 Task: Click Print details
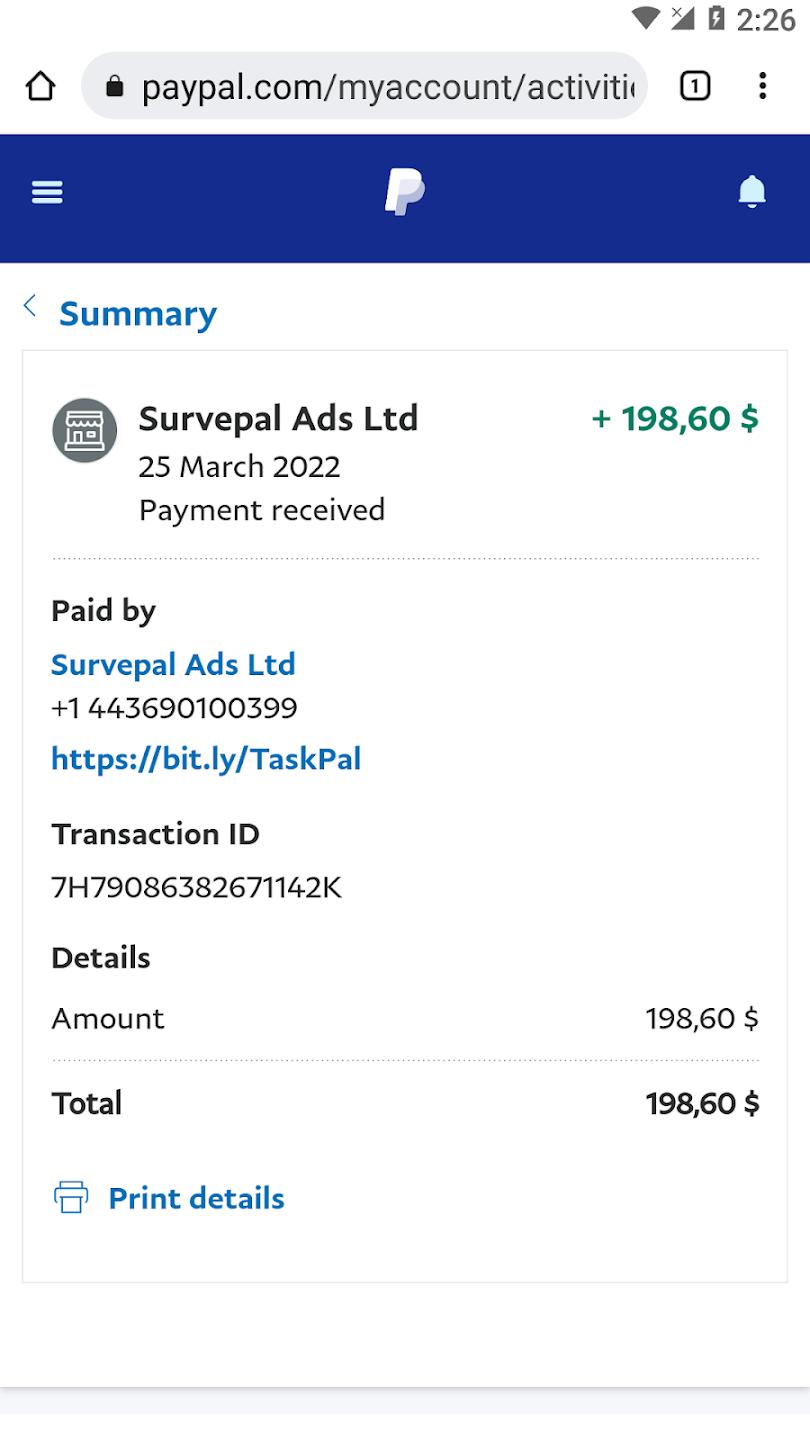click(196, 1198)
